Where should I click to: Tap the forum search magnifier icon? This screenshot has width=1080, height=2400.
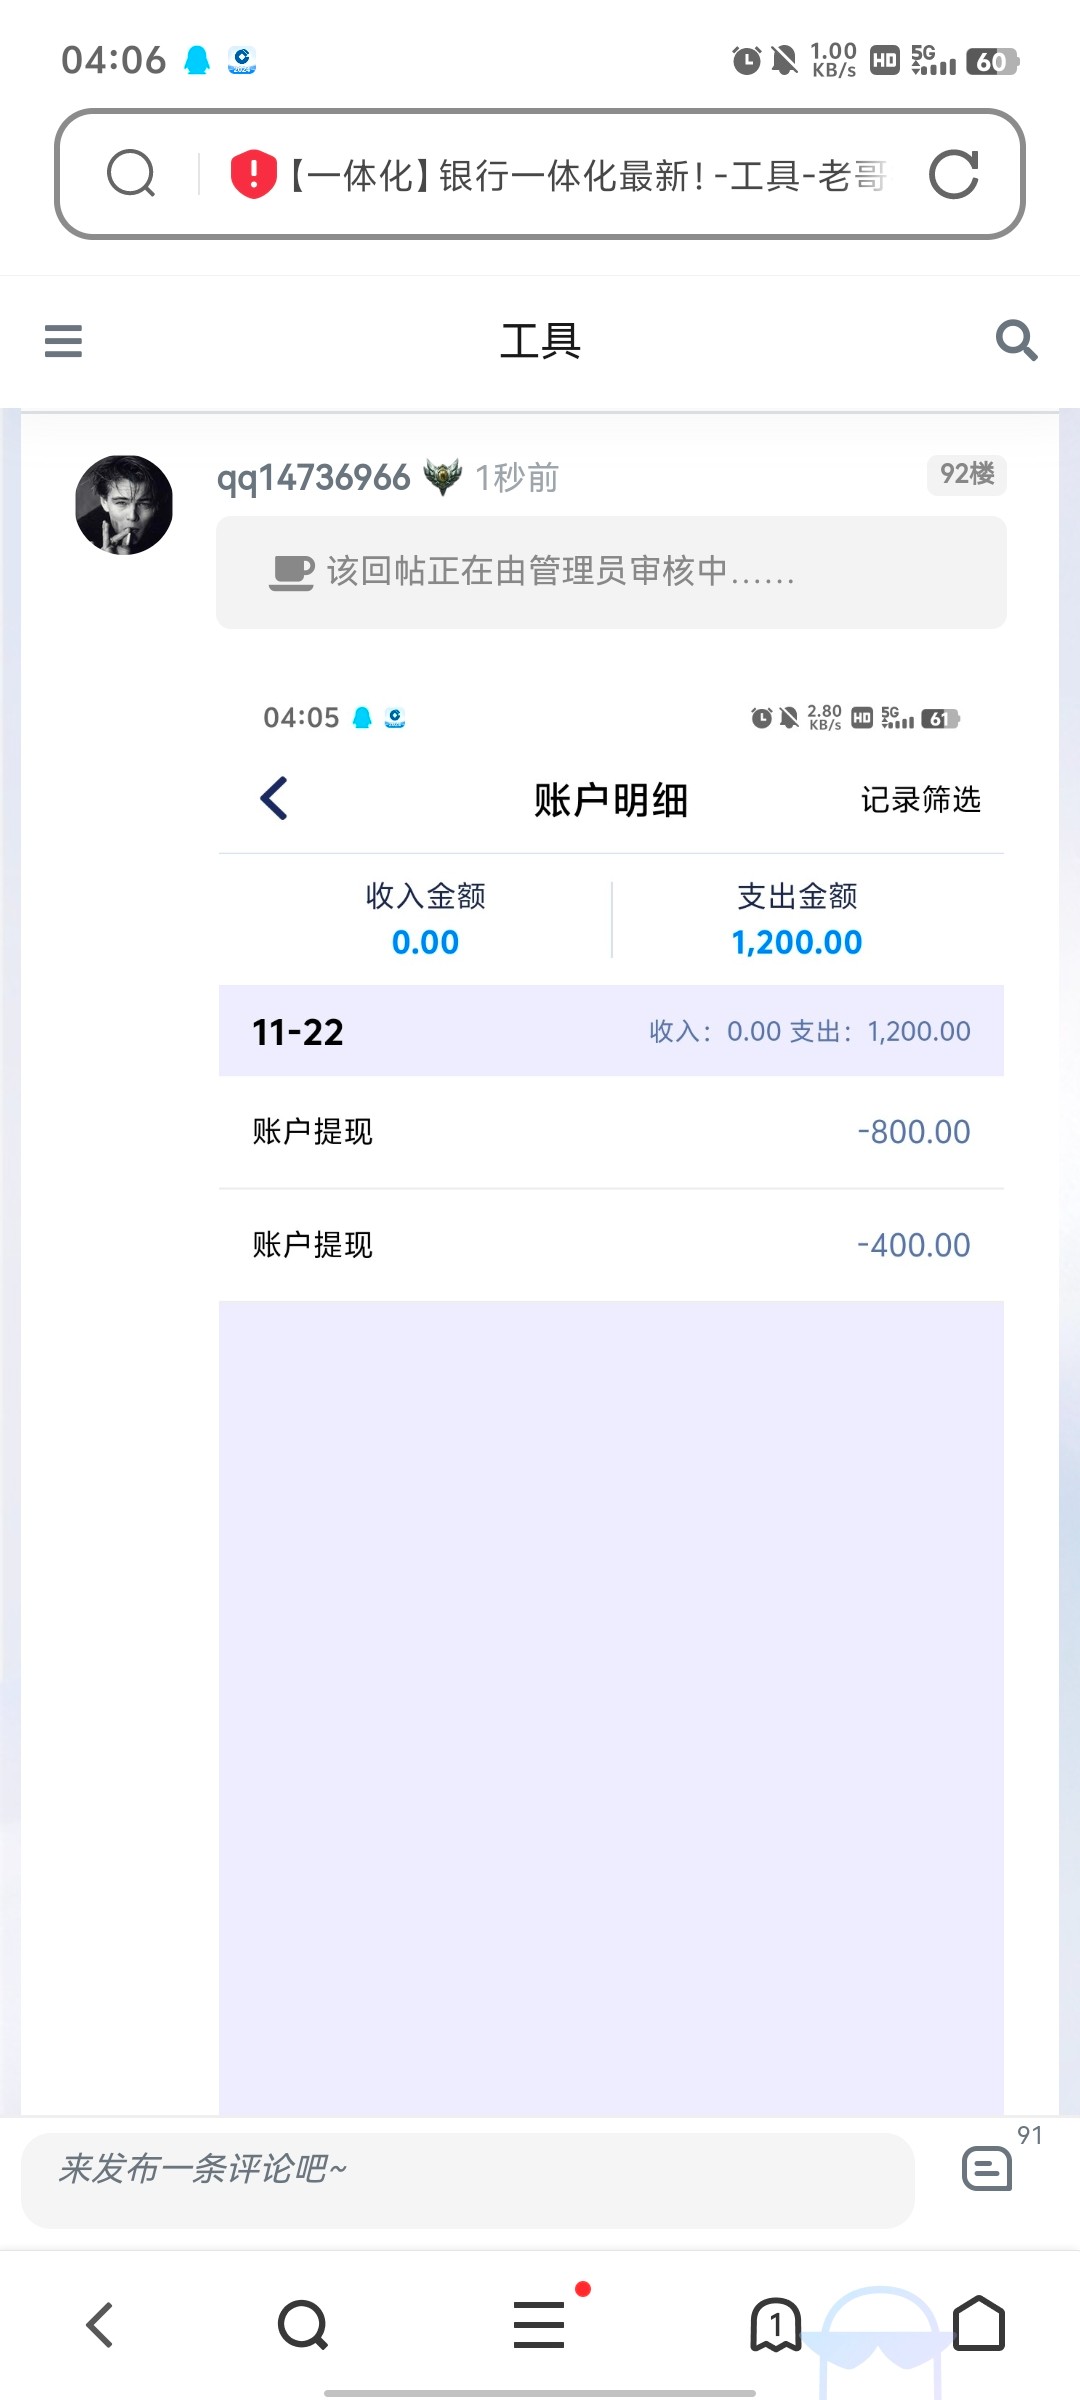(1016, 341)
